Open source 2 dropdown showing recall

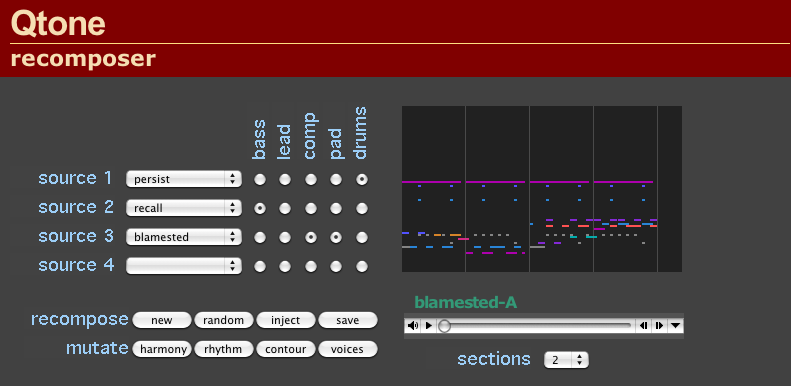click(184, 208)
